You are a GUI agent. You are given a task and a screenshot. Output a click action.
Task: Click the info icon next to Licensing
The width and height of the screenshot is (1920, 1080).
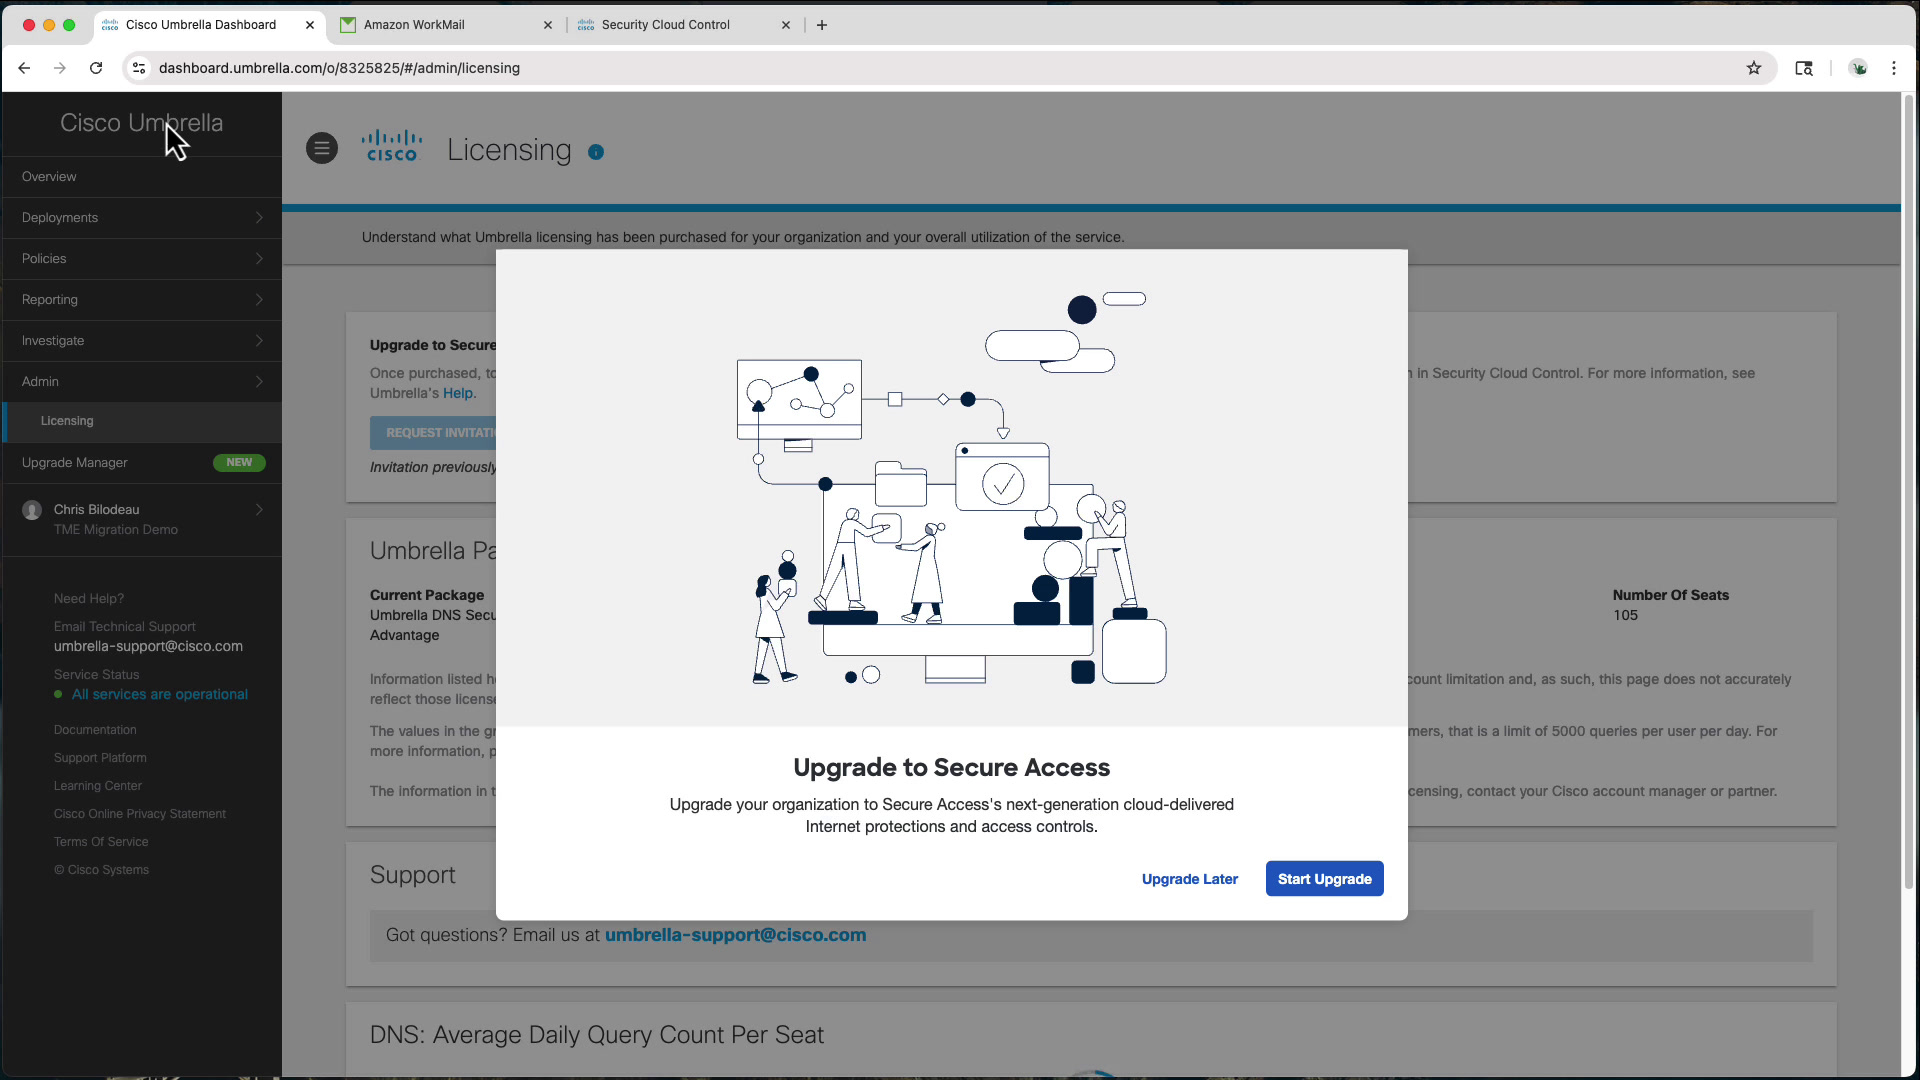coord(596,152)
